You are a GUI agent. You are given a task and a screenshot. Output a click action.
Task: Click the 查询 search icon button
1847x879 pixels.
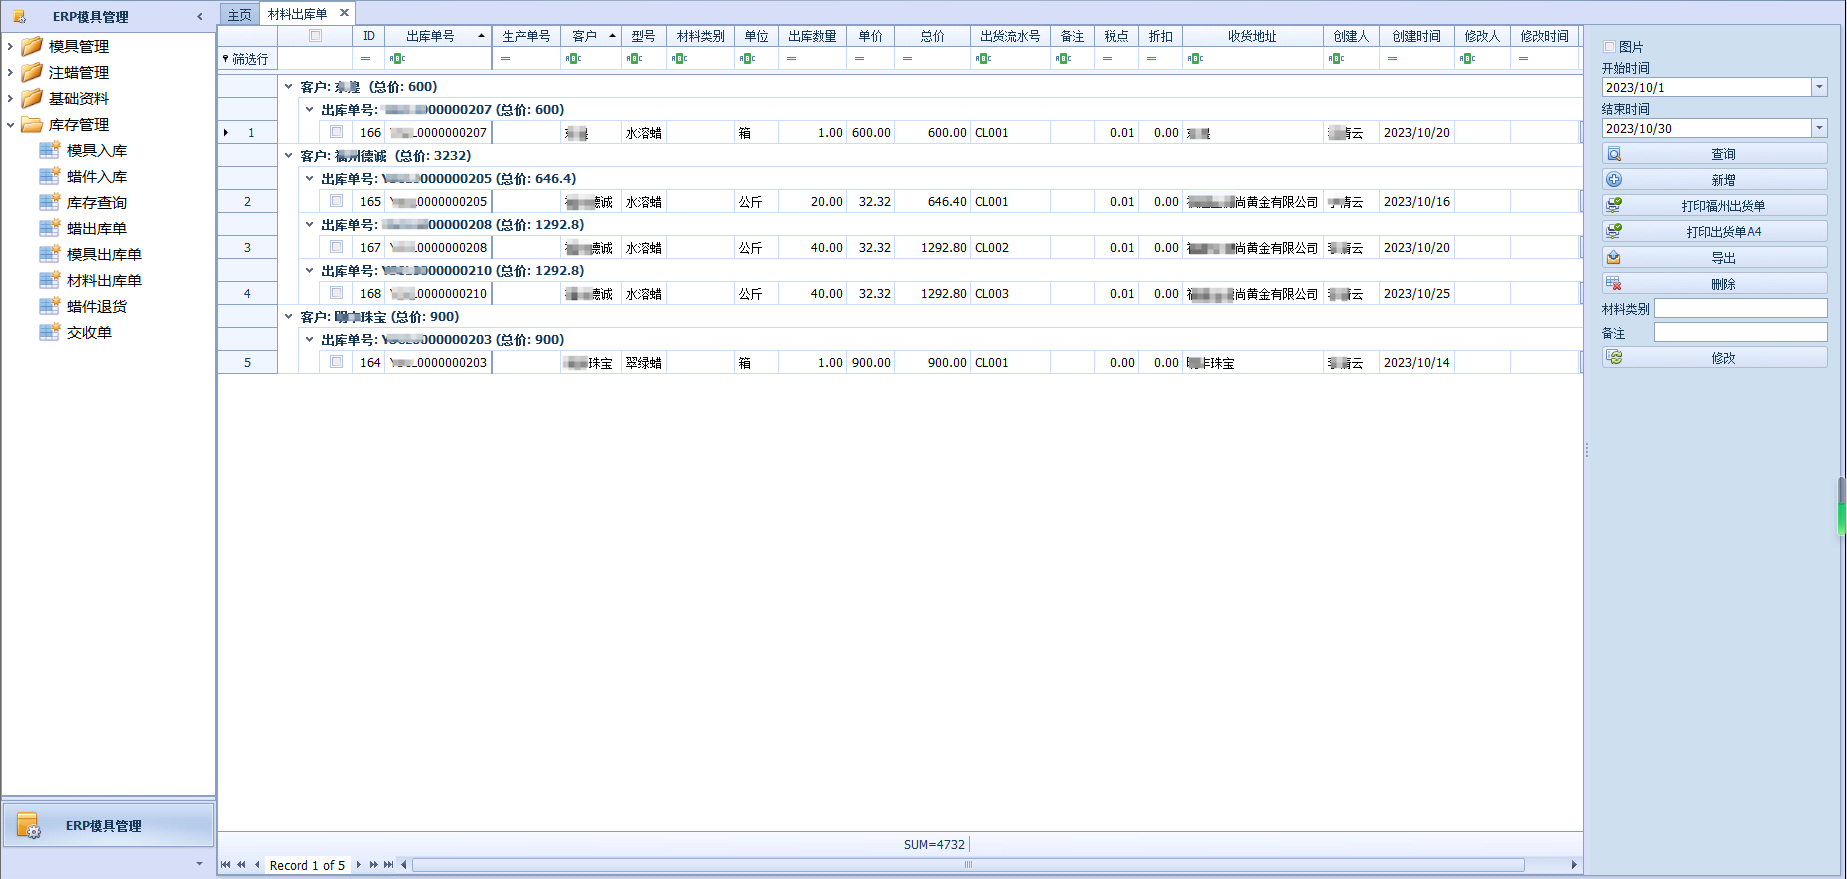[x=1614, y=154]
